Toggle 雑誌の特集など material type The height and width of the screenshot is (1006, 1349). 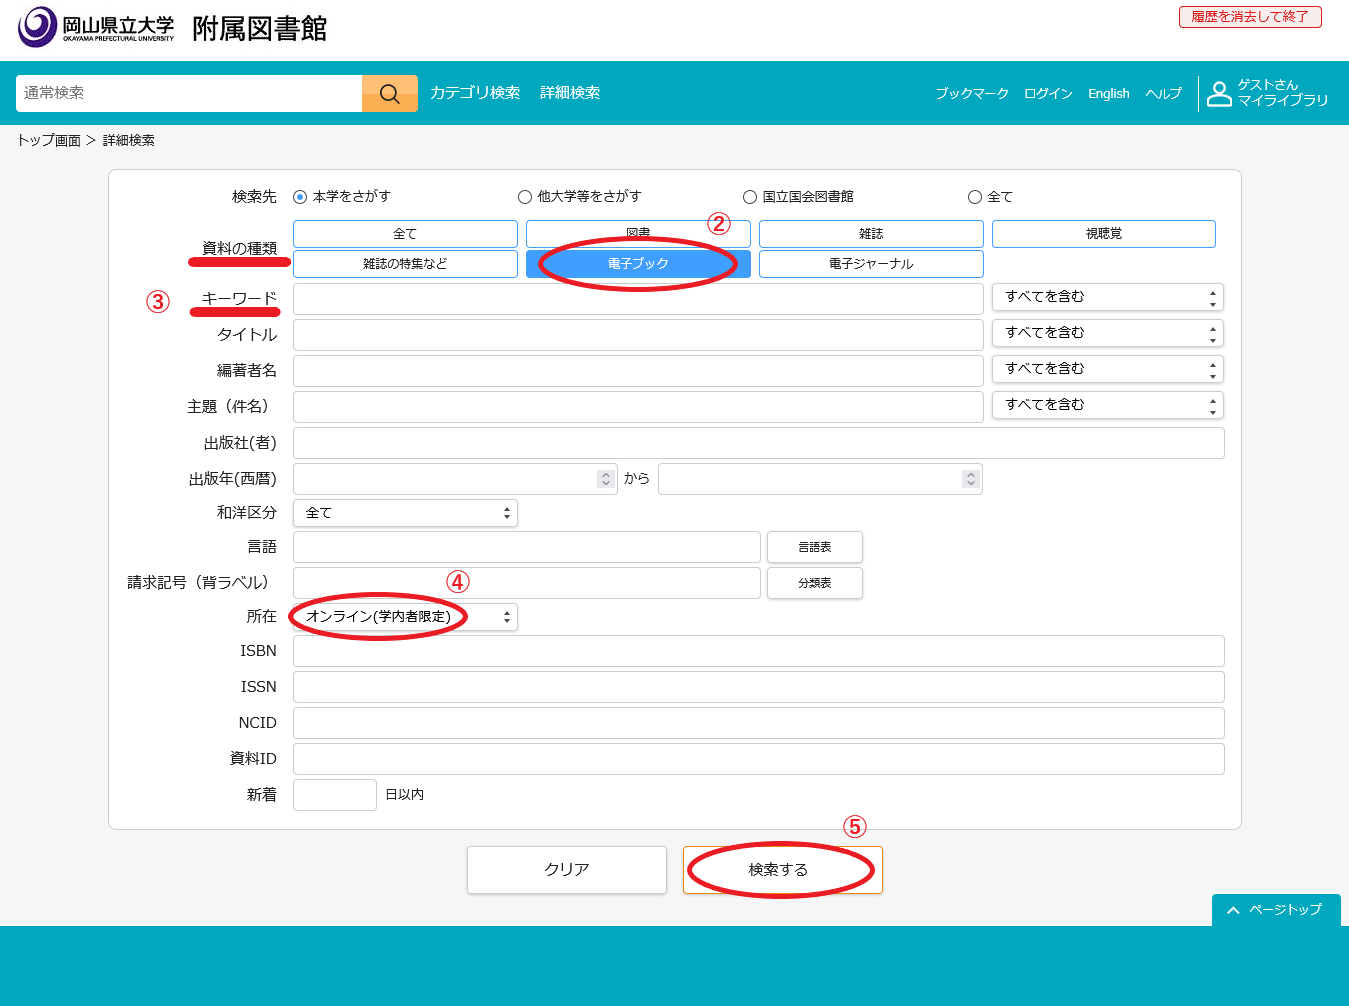pyautogui.click(x=405, y=264)
